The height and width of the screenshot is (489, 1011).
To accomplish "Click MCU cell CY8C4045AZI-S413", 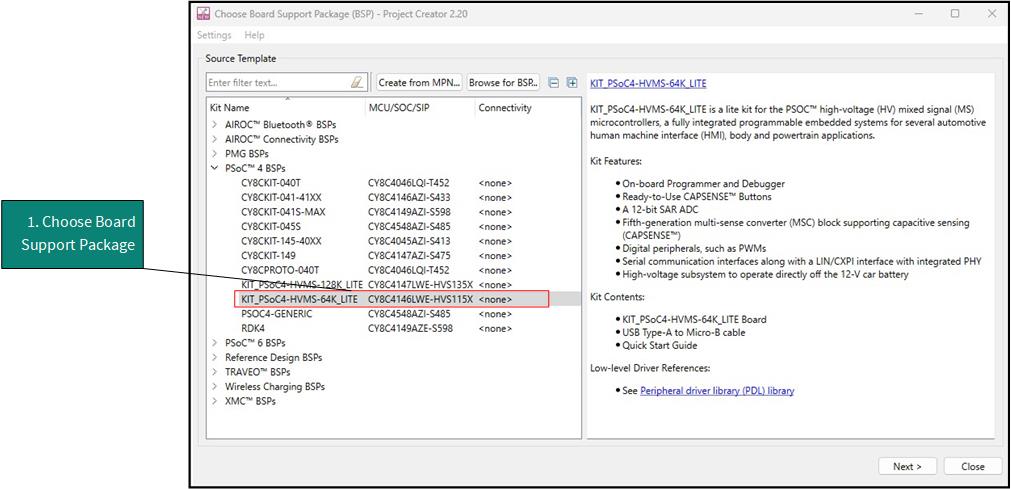I will click(409, 241).
